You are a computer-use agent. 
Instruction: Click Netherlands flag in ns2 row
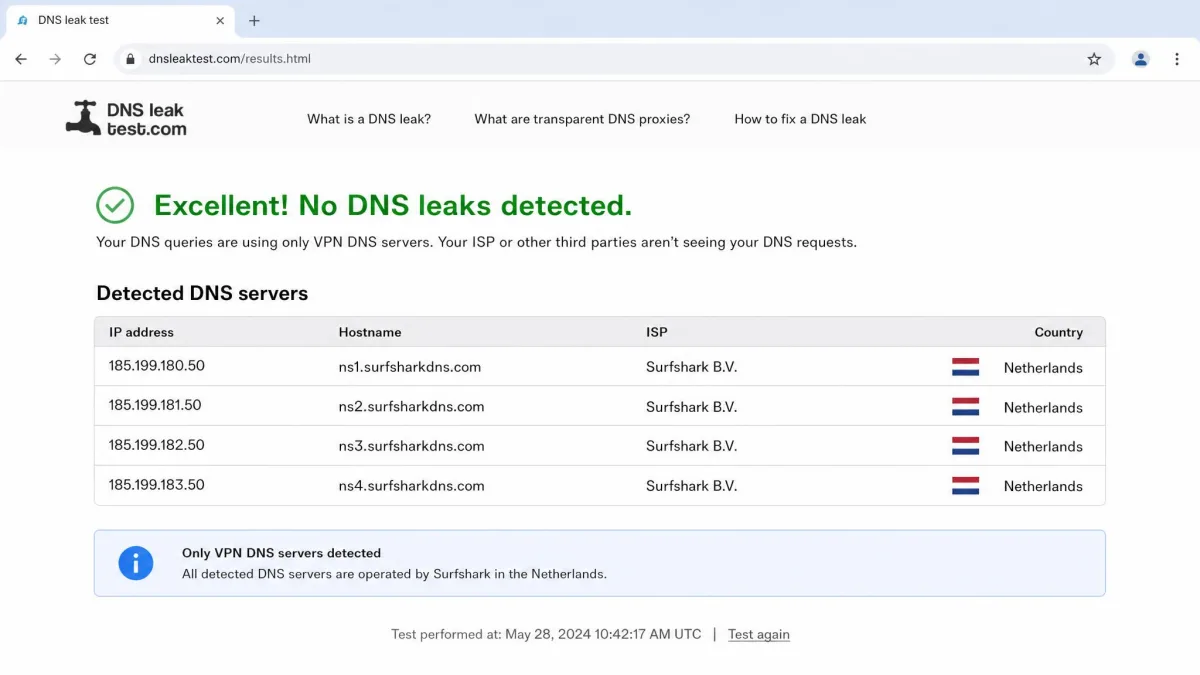pos(965,407)
